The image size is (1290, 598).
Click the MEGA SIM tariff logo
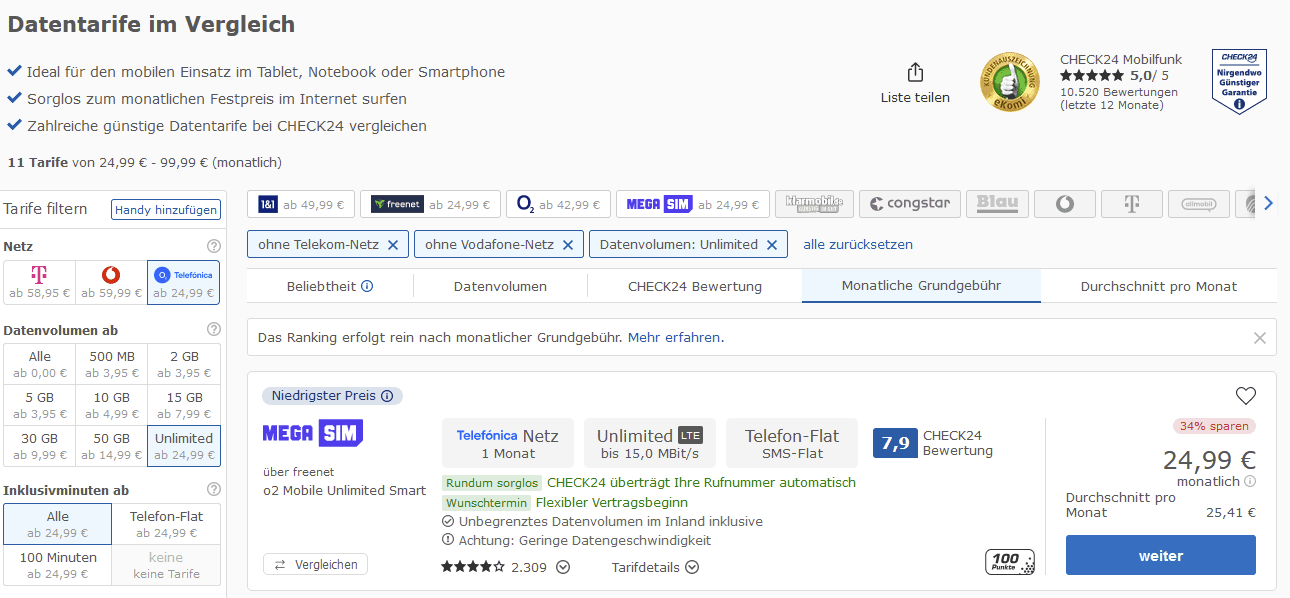tap(313, 433)
